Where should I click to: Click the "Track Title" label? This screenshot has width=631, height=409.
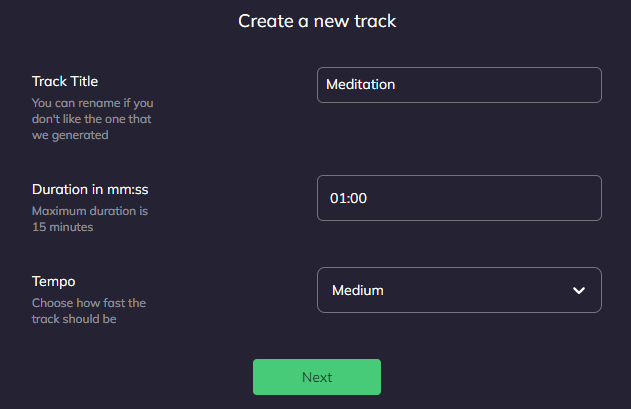tap(65, 81)
